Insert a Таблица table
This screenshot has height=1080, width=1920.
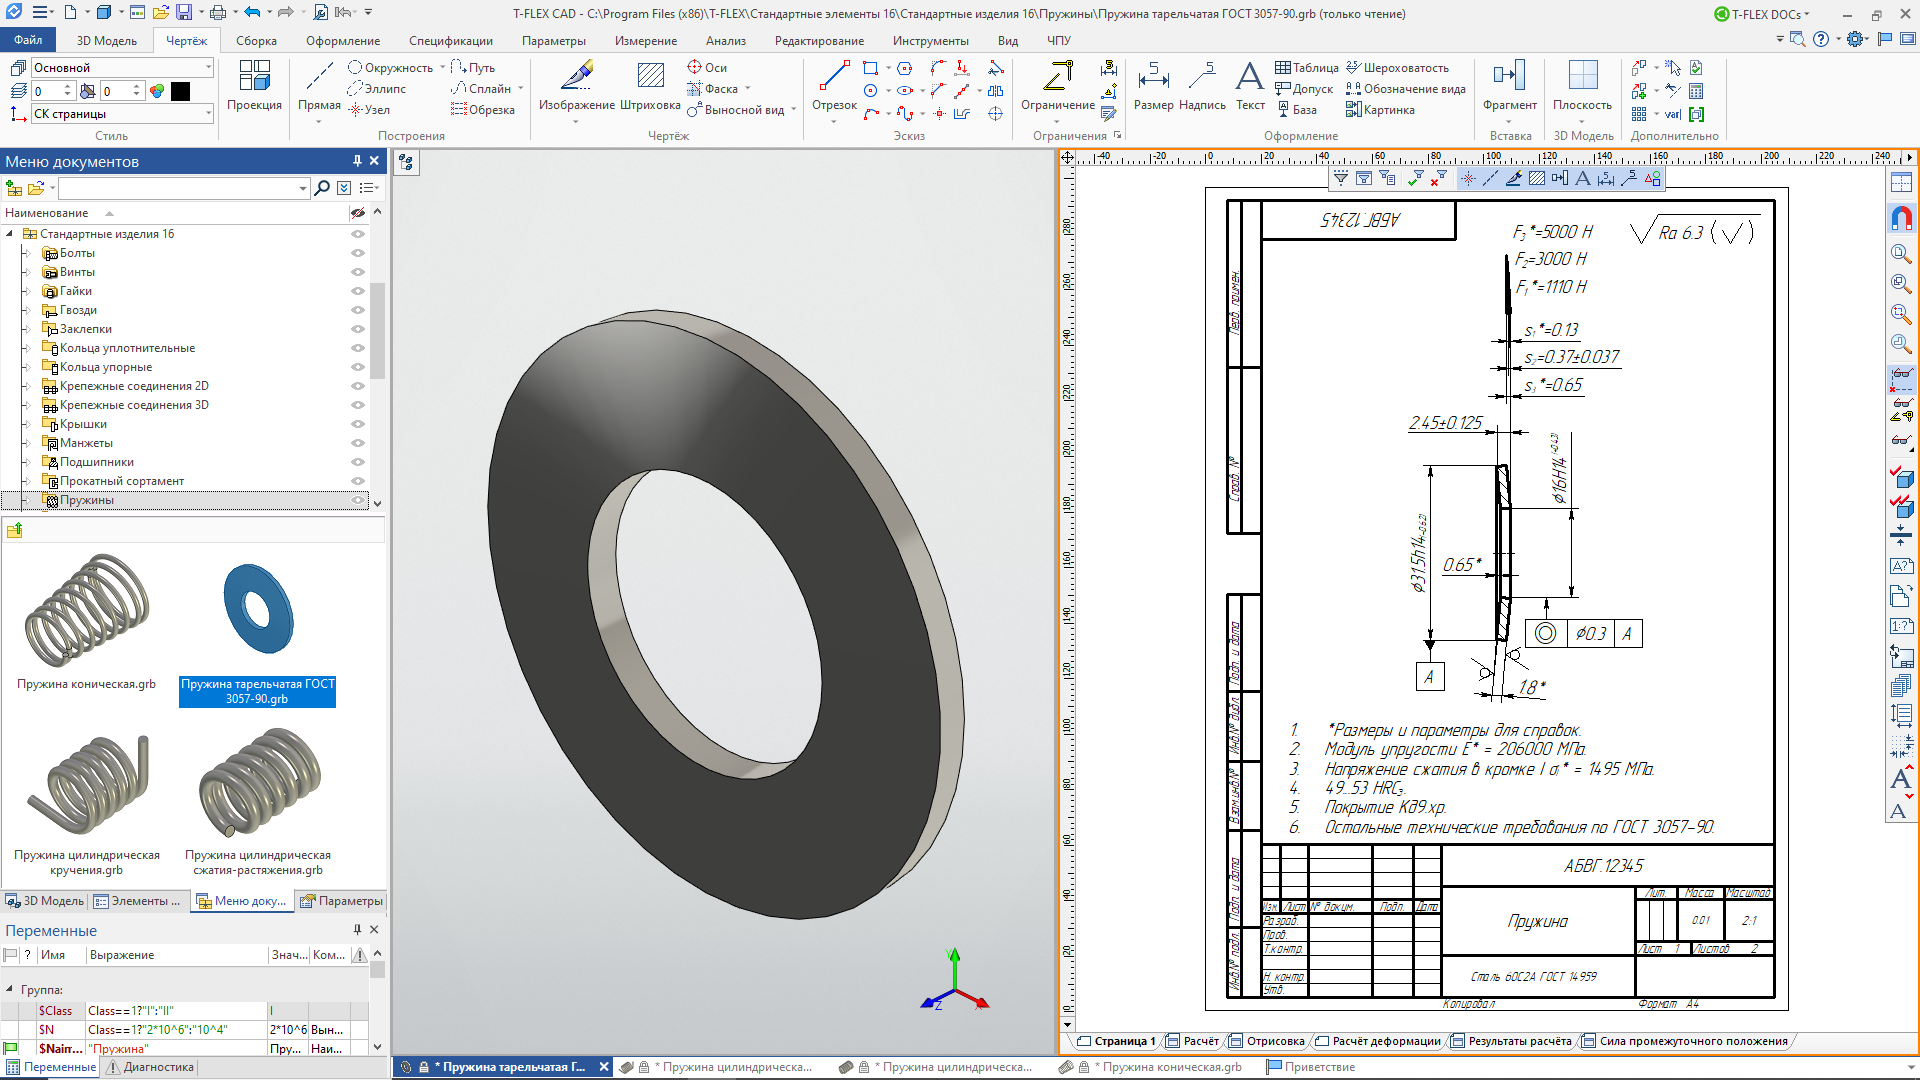click(1306, 67)
